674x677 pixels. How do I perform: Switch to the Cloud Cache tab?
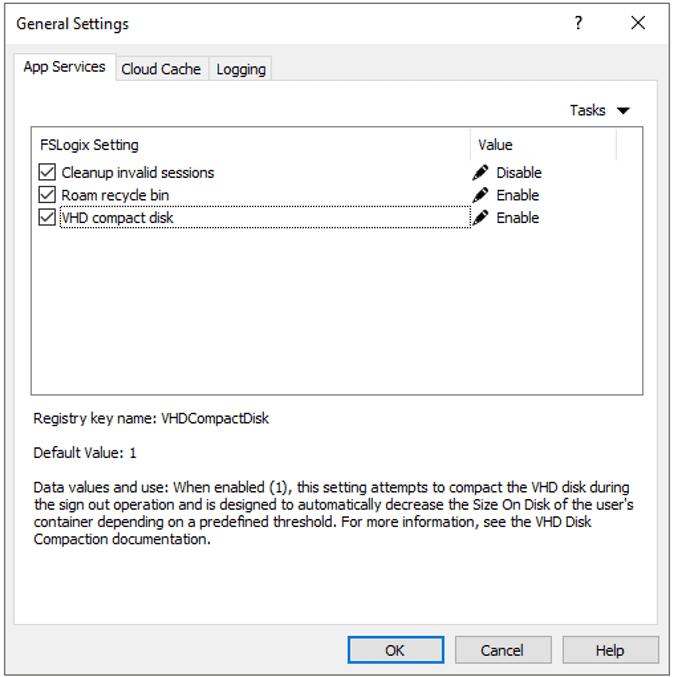(x=161, y=69)
